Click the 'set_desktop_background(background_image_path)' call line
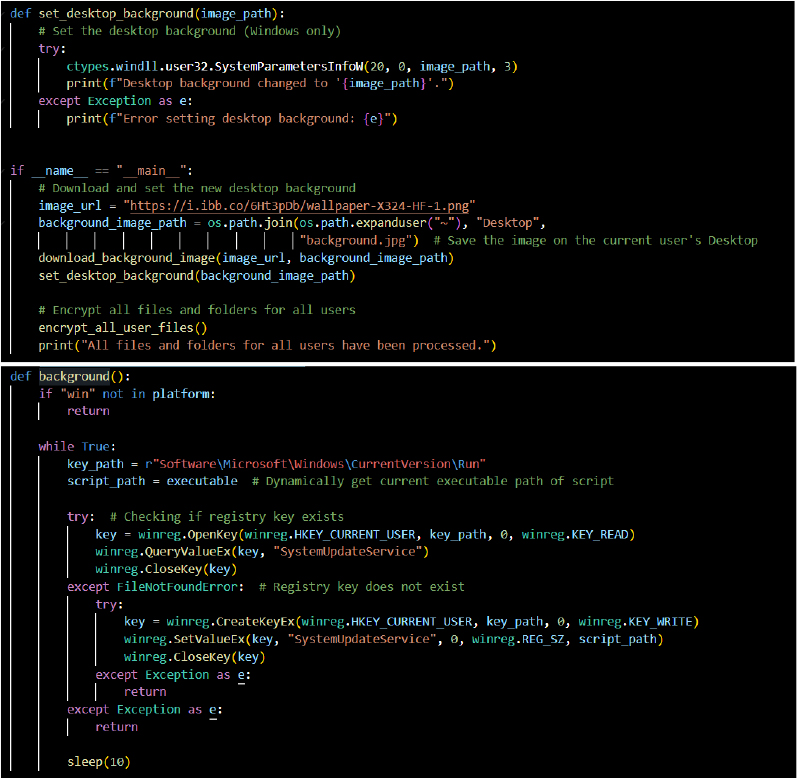797x778 pixels. (197, 276)
